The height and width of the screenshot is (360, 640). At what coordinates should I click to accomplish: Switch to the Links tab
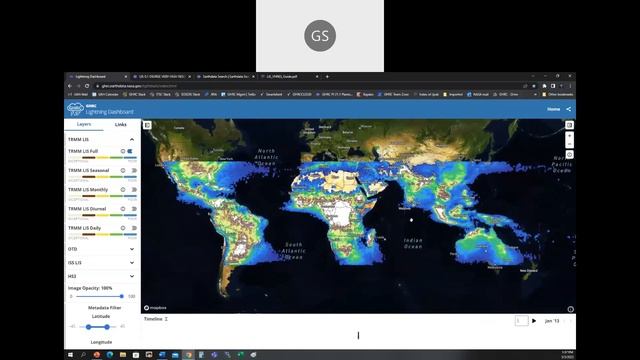click(x=120, y=124)
